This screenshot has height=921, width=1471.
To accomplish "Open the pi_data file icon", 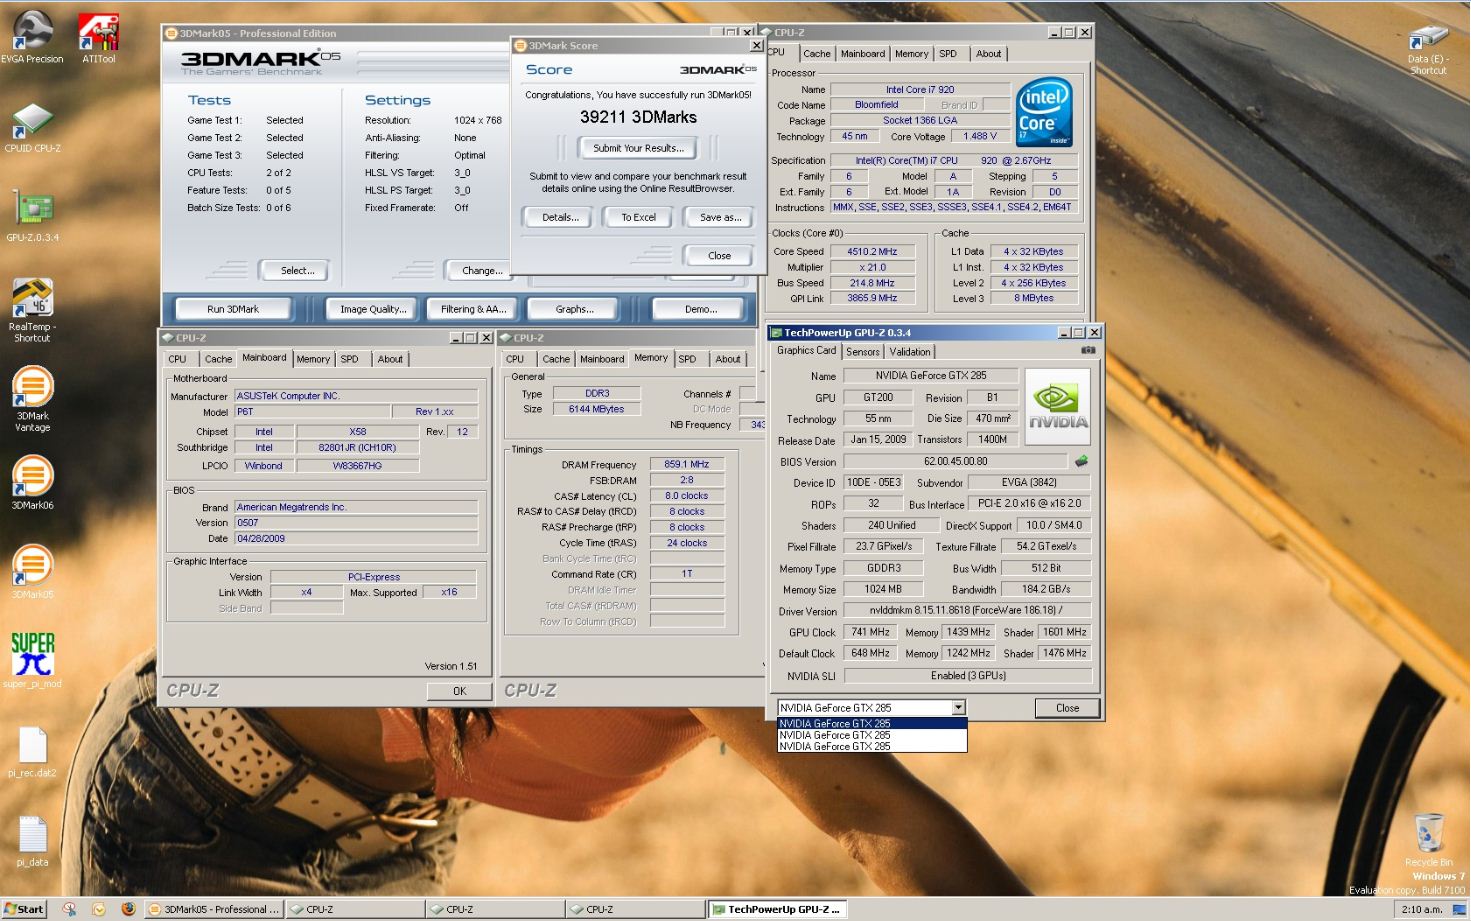I will 32,840.
